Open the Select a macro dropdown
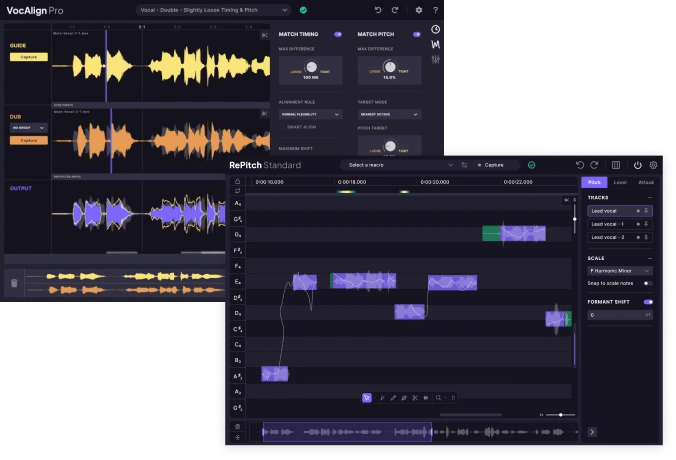The image size is (676, 460). (x=398, y=165)
